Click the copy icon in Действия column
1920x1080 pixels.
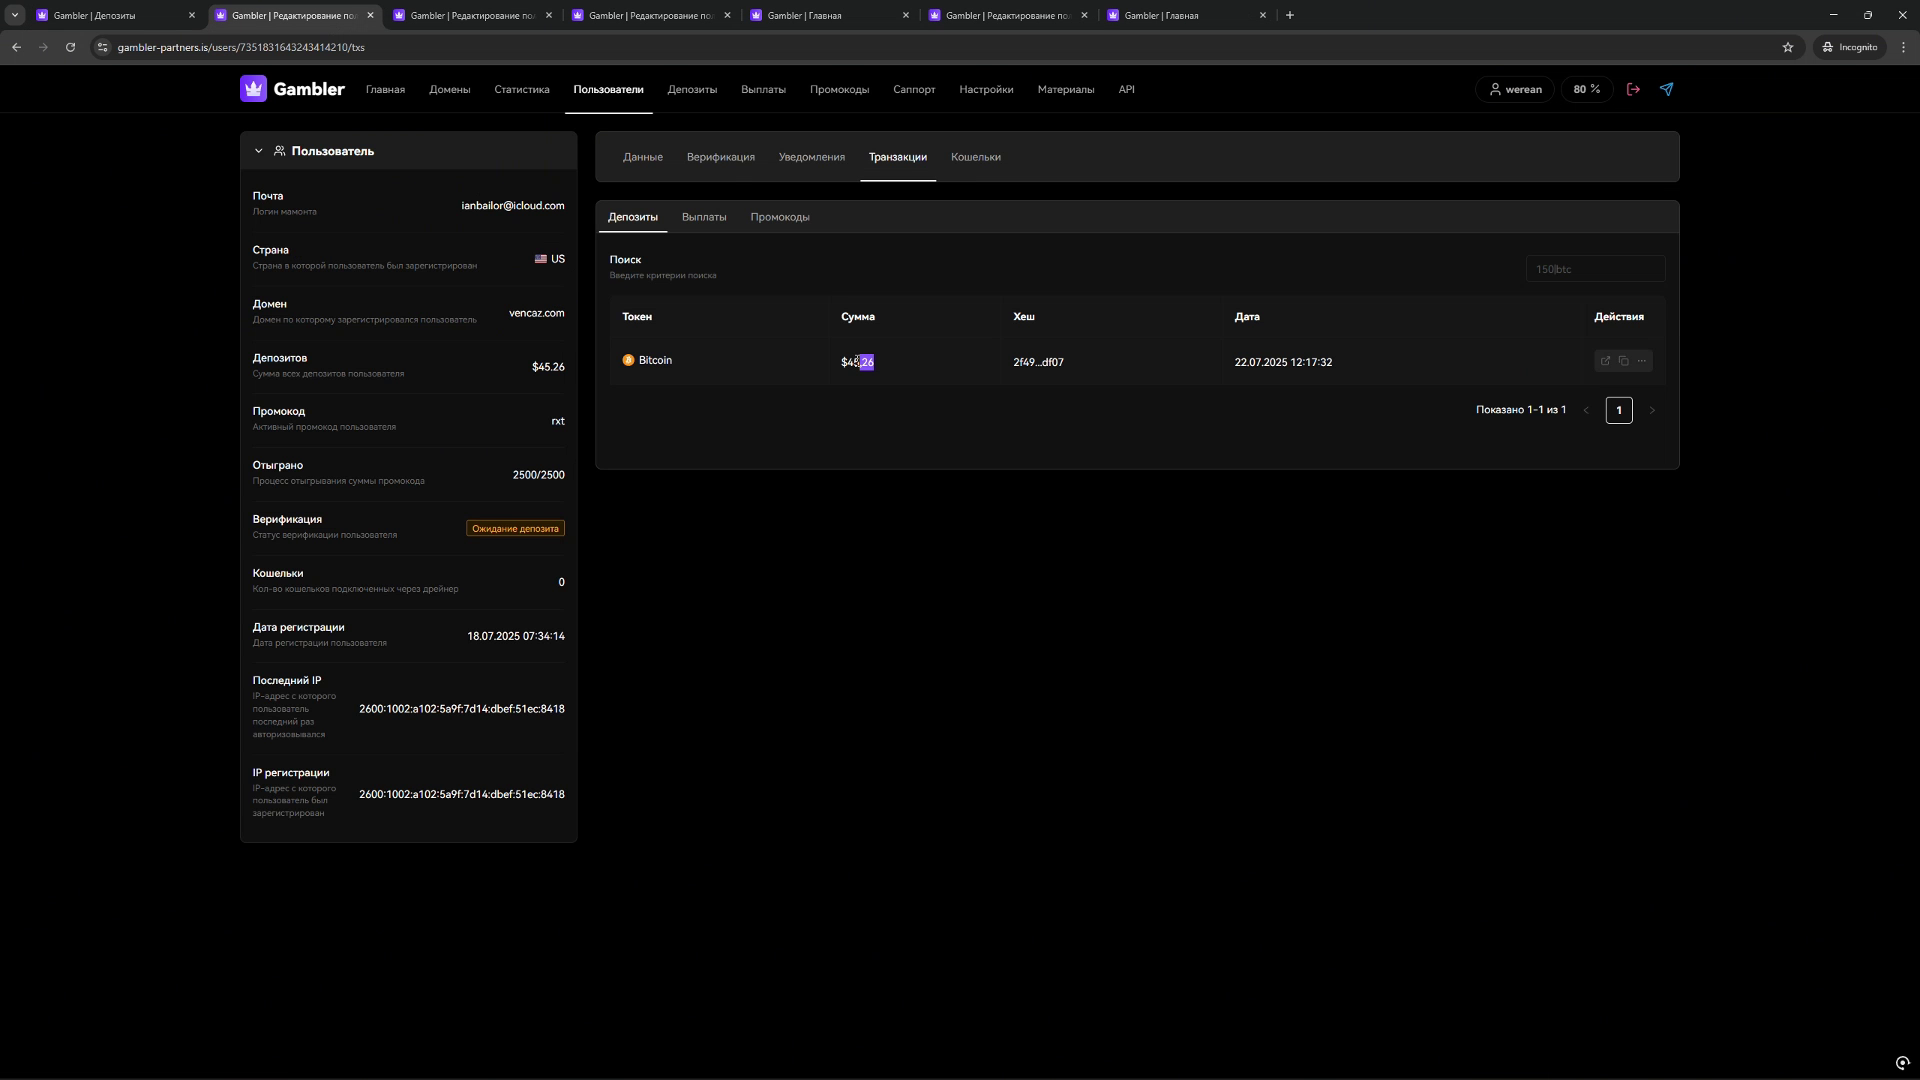point(1623,361)
